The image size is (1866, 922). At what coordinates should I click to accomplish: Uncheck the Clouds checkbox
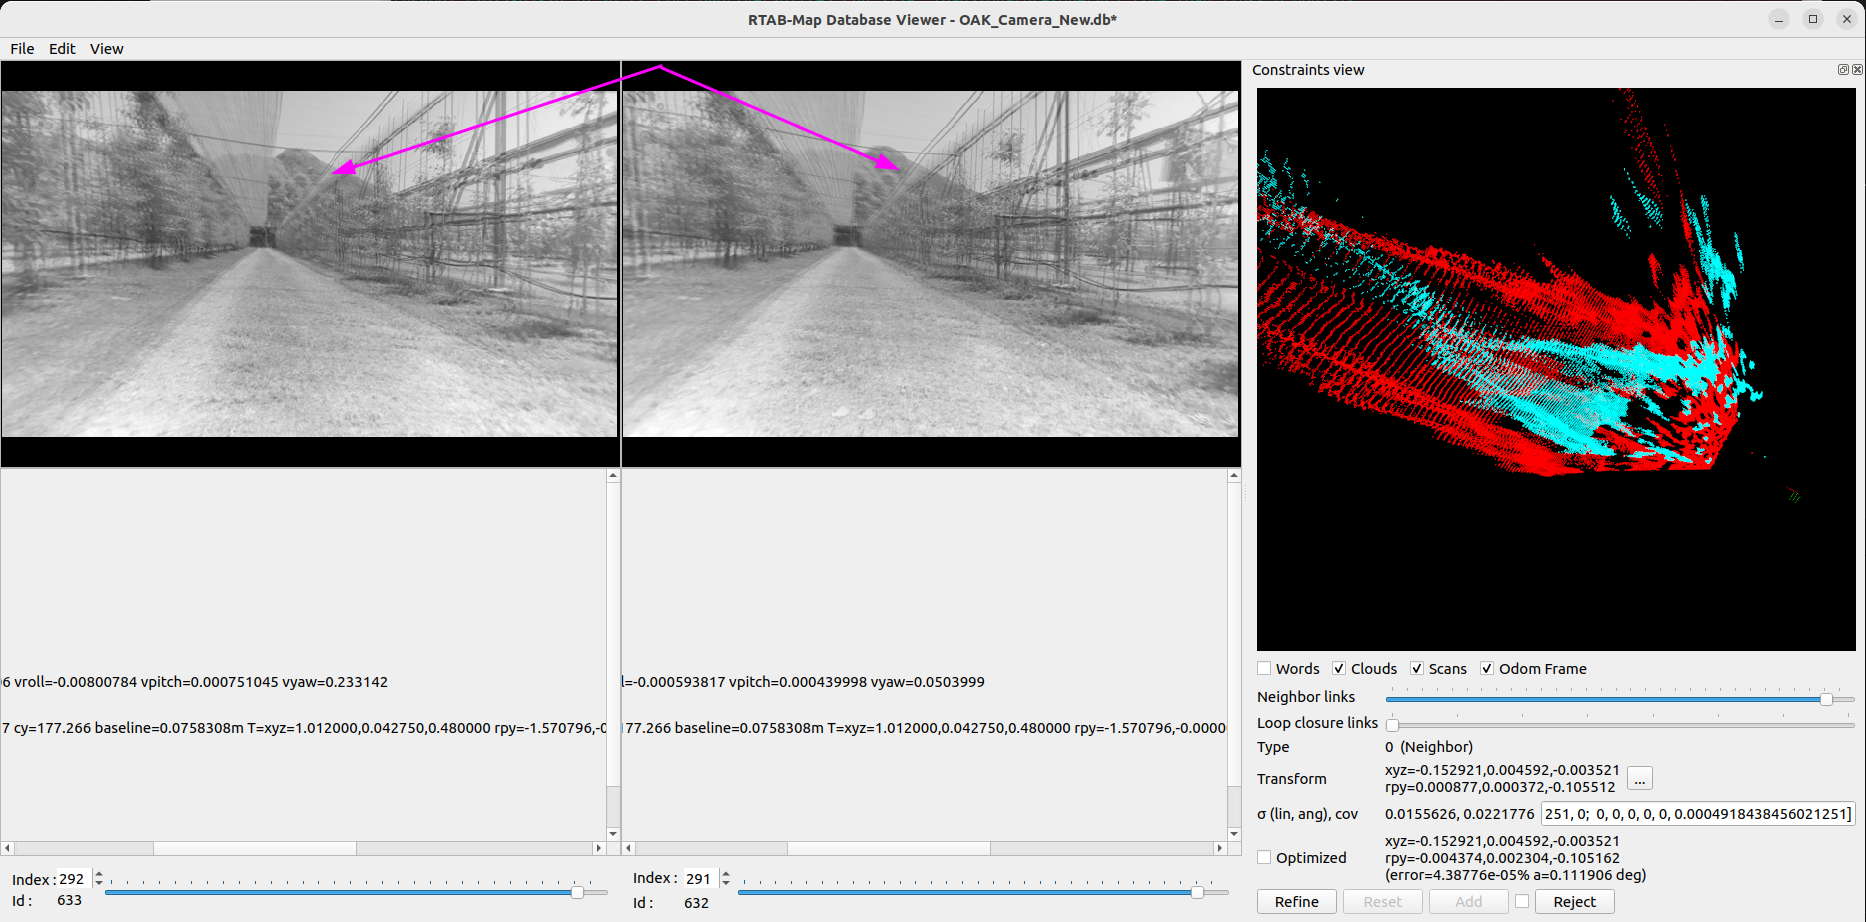[1339, 669]
